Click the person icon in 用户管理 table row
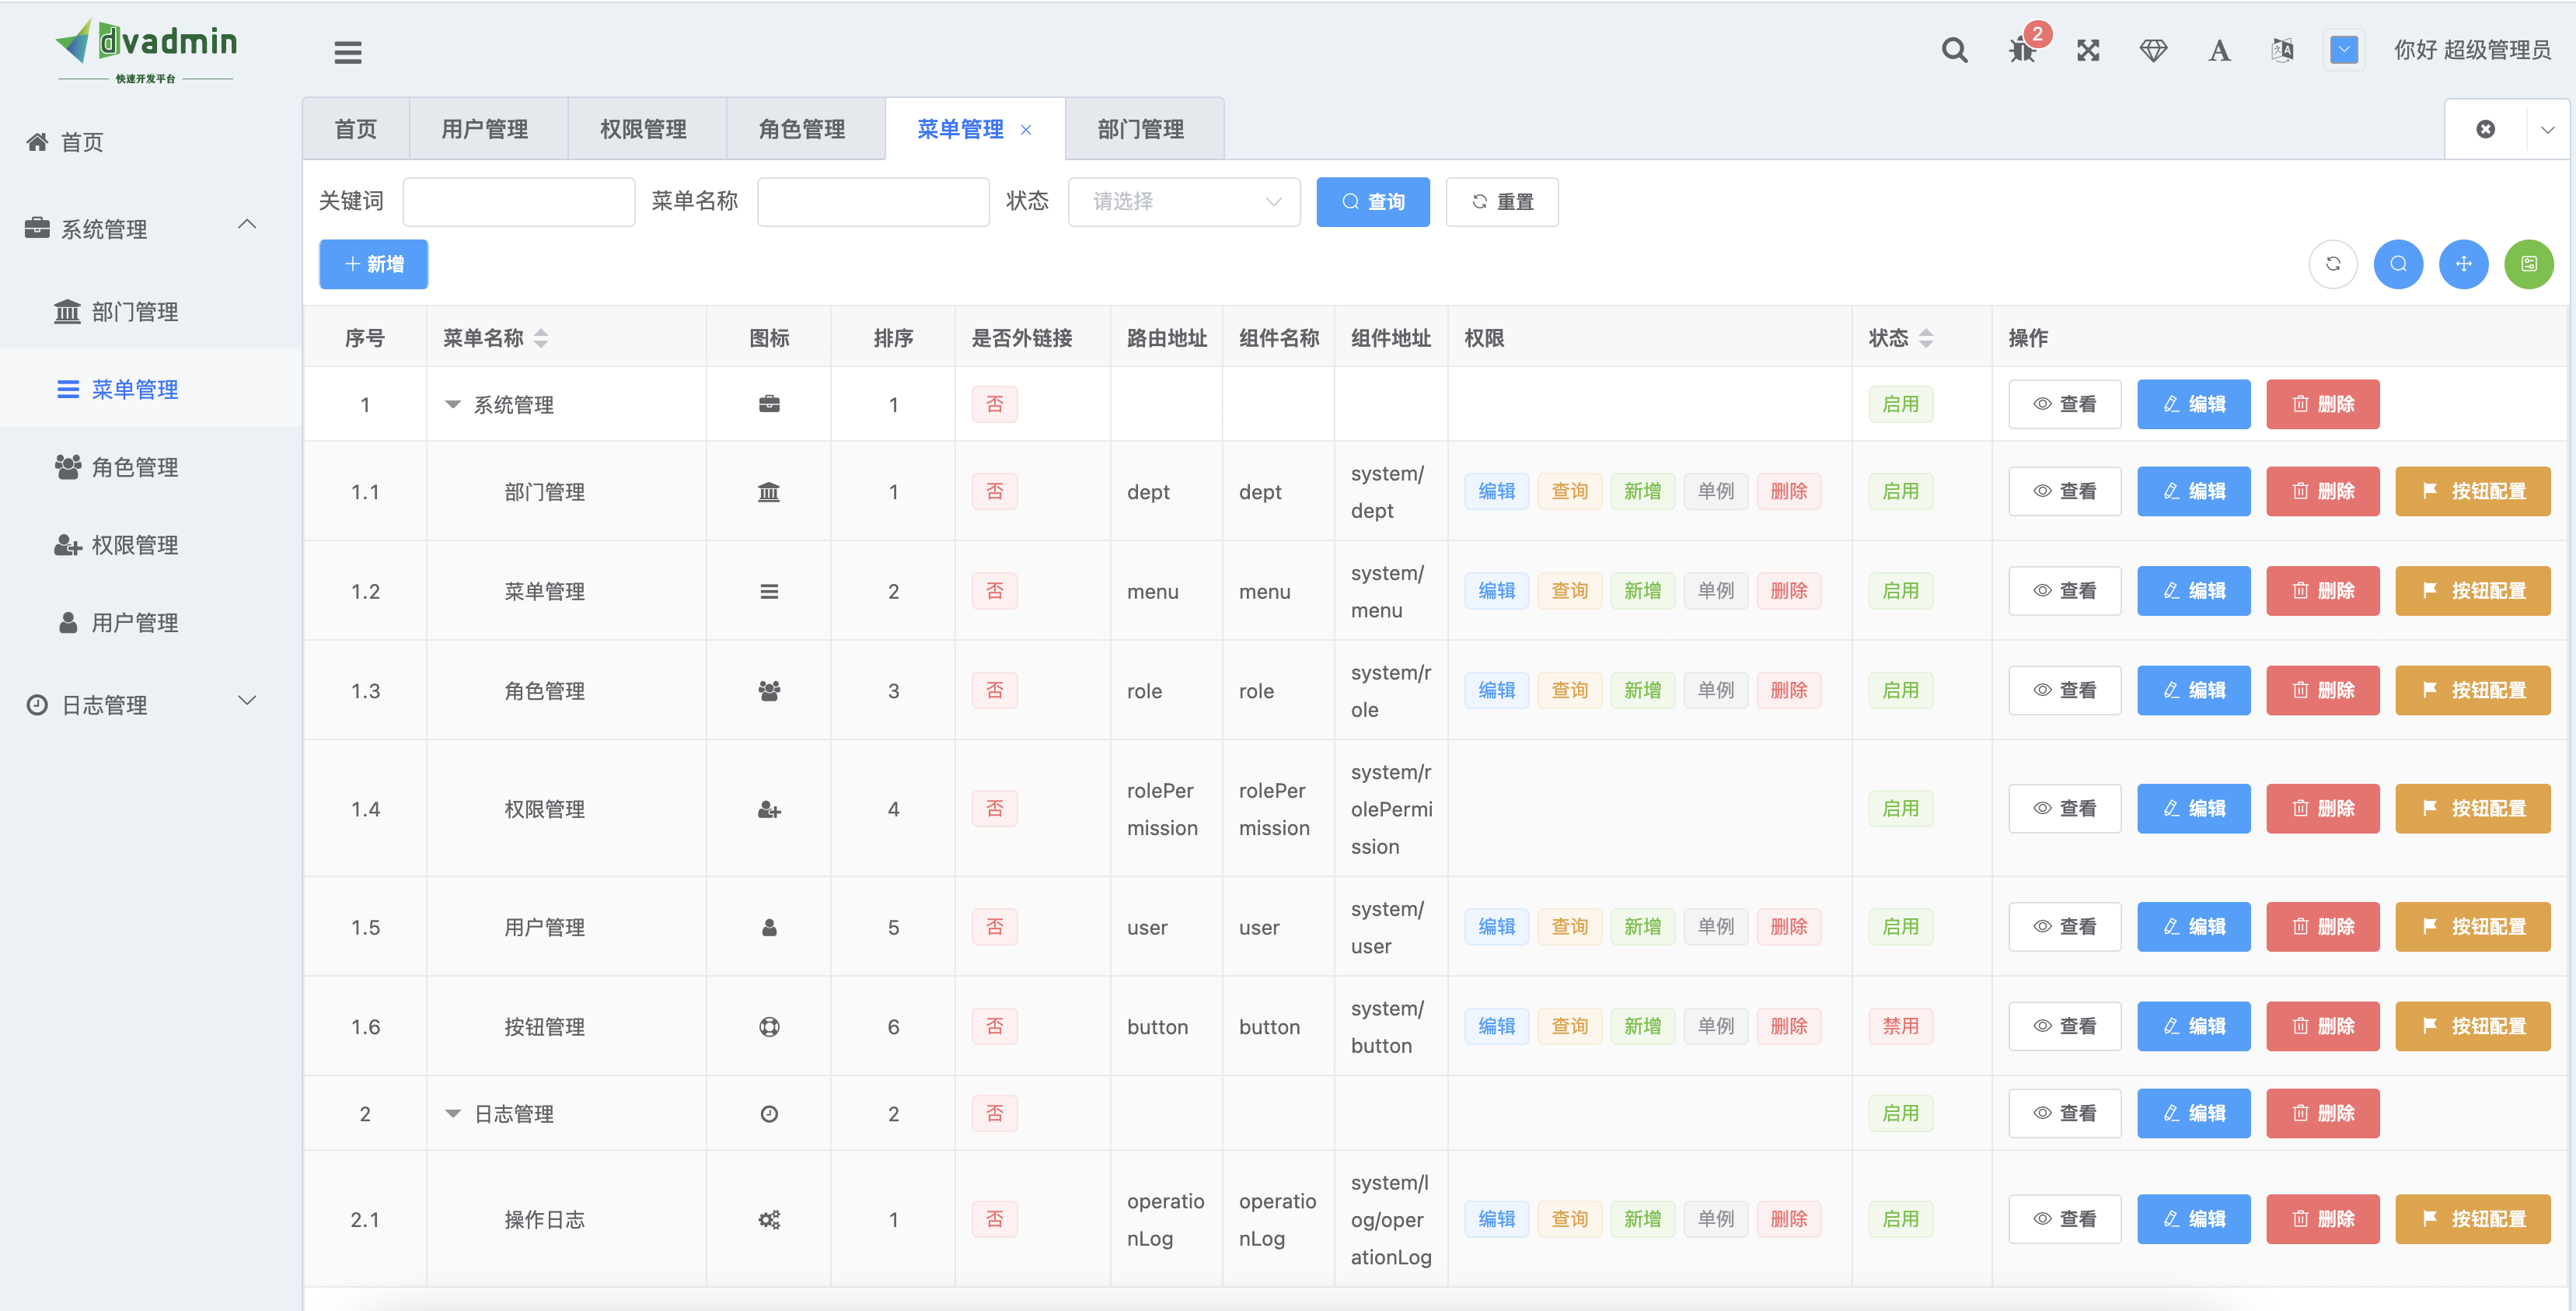The image size is (2576, 1311). point(769,927)
